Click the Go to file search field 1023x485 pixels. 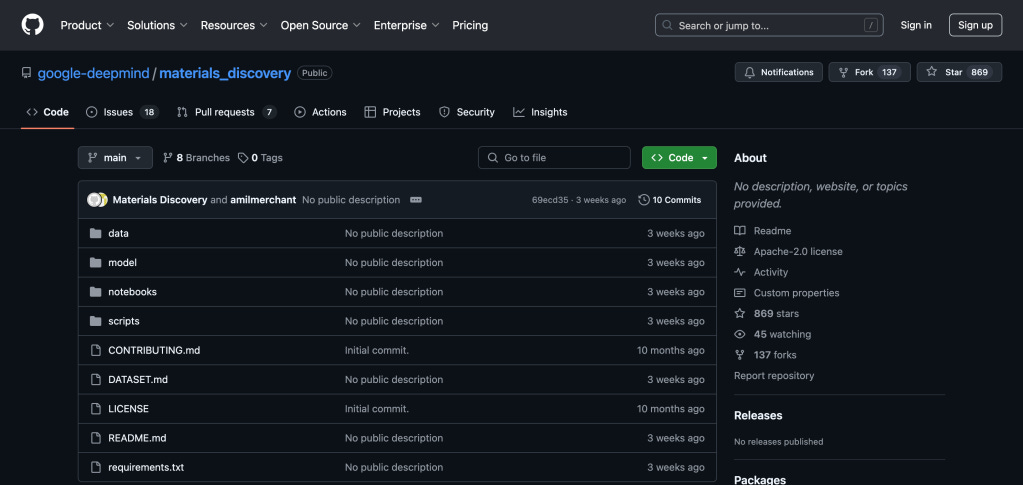pyautogui.click(x=555, y=158)
